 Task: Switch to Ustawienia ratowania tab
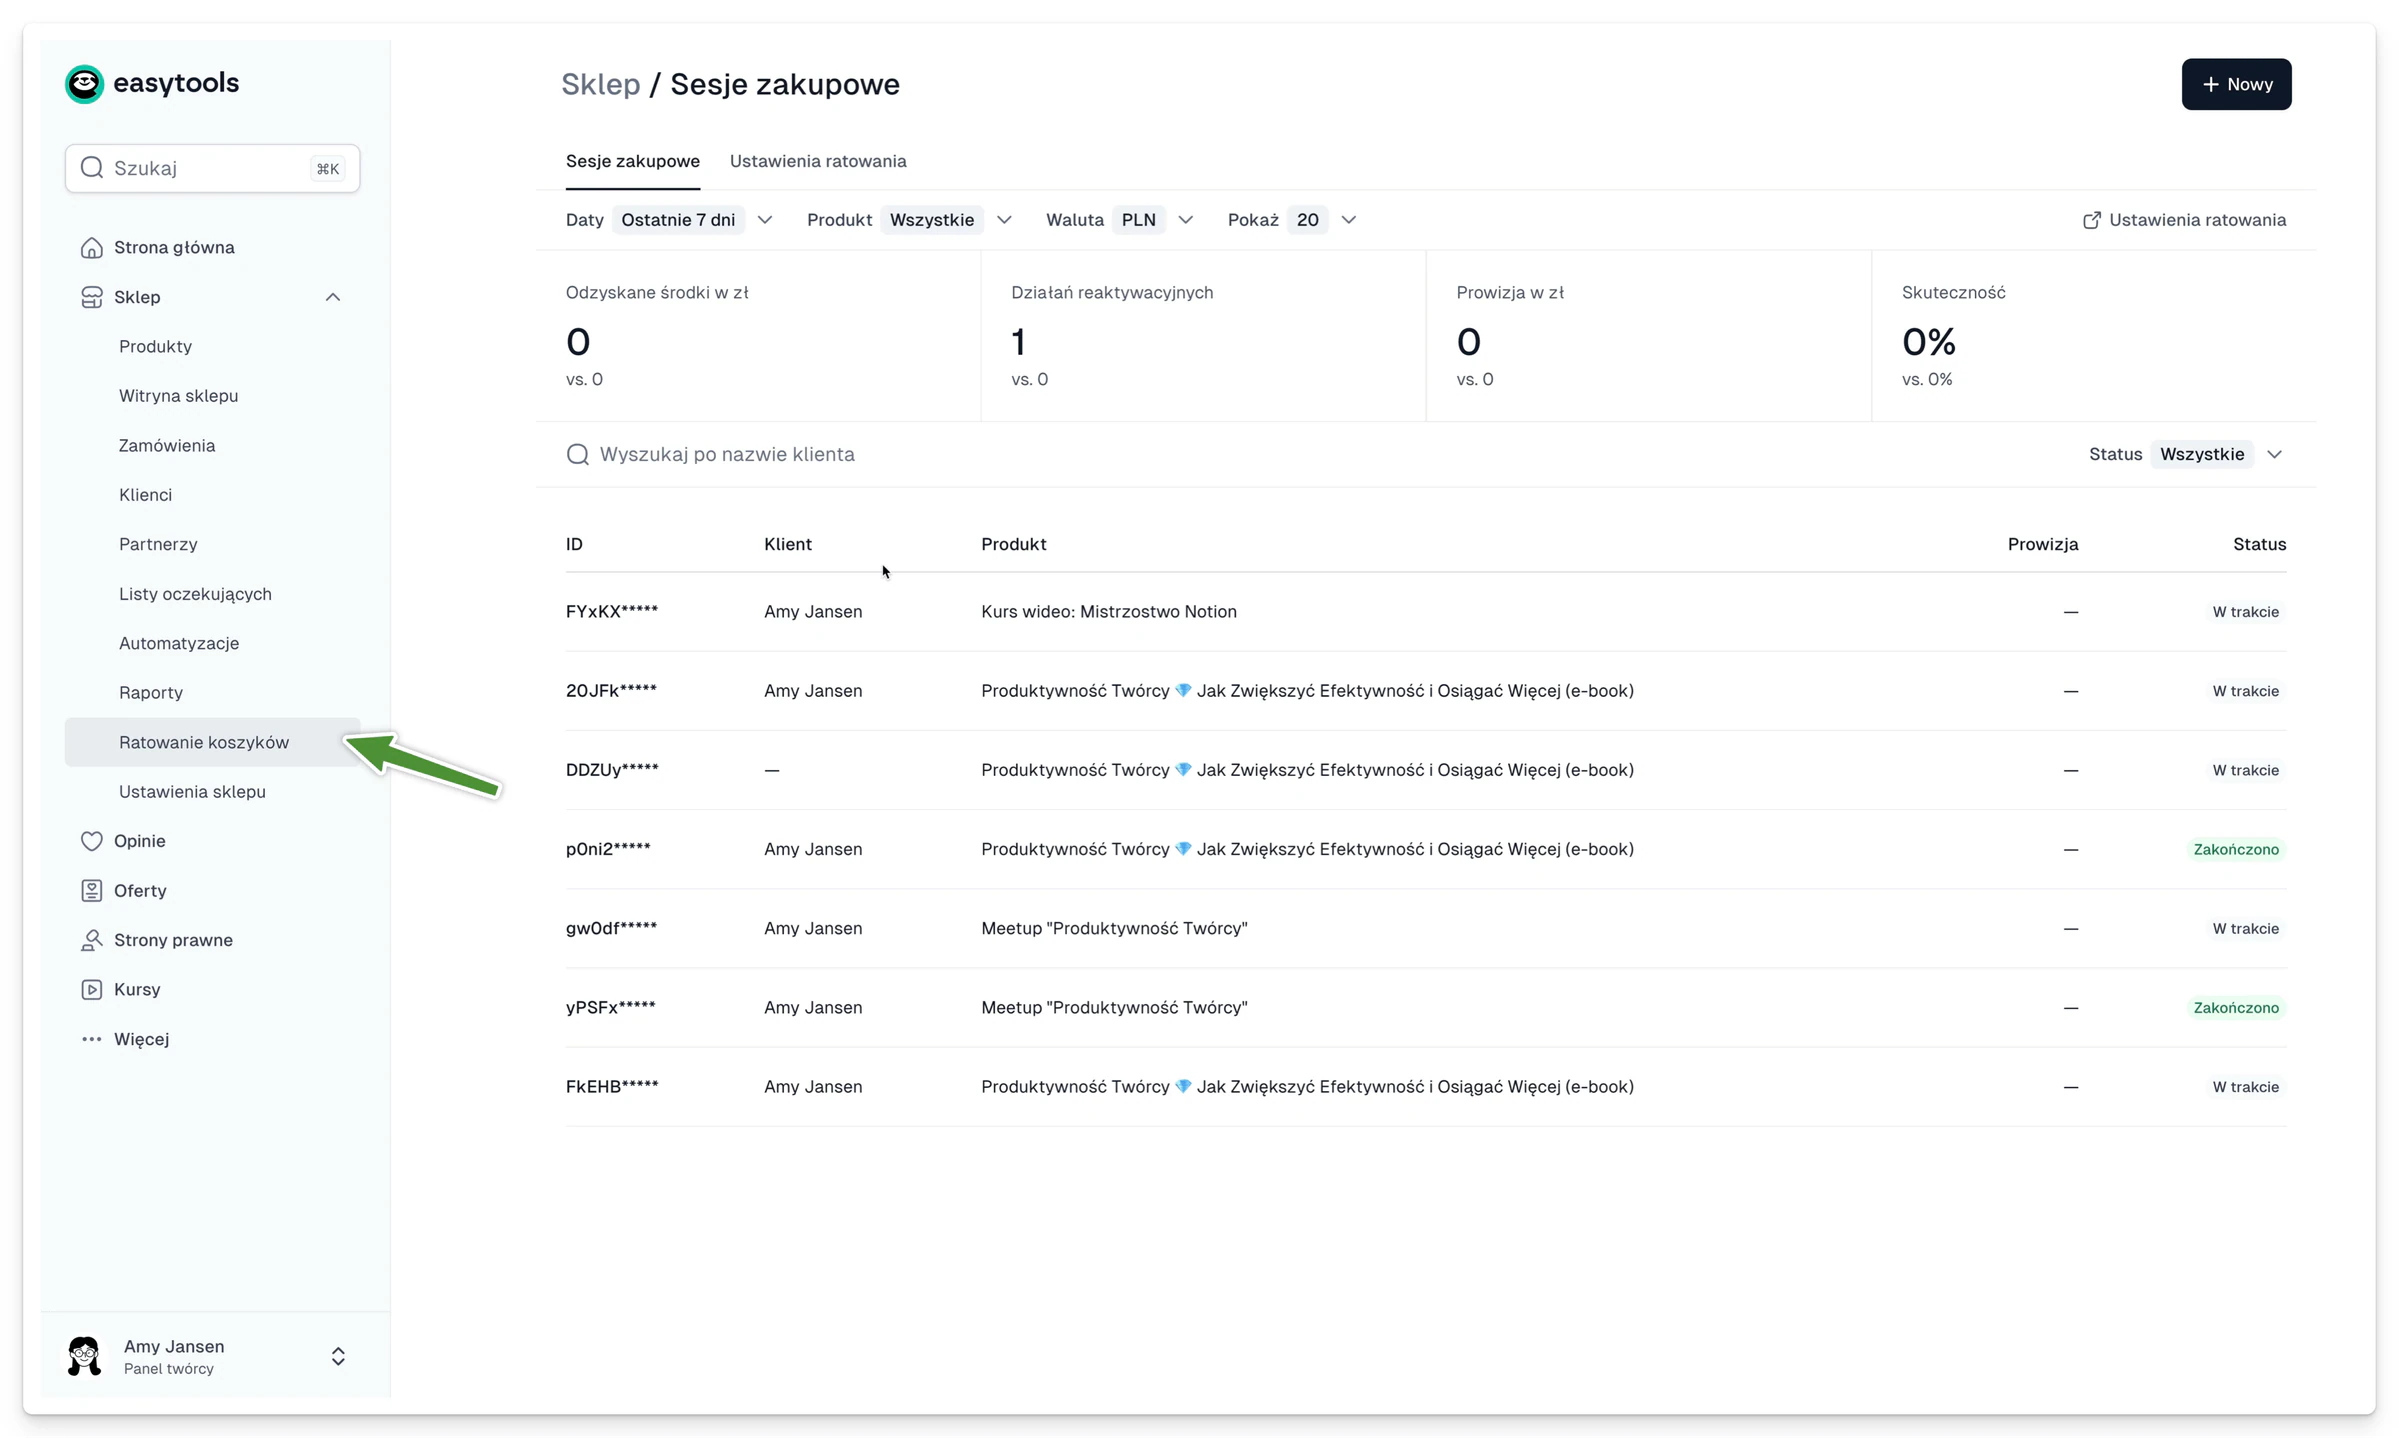[x=818, y=161]
